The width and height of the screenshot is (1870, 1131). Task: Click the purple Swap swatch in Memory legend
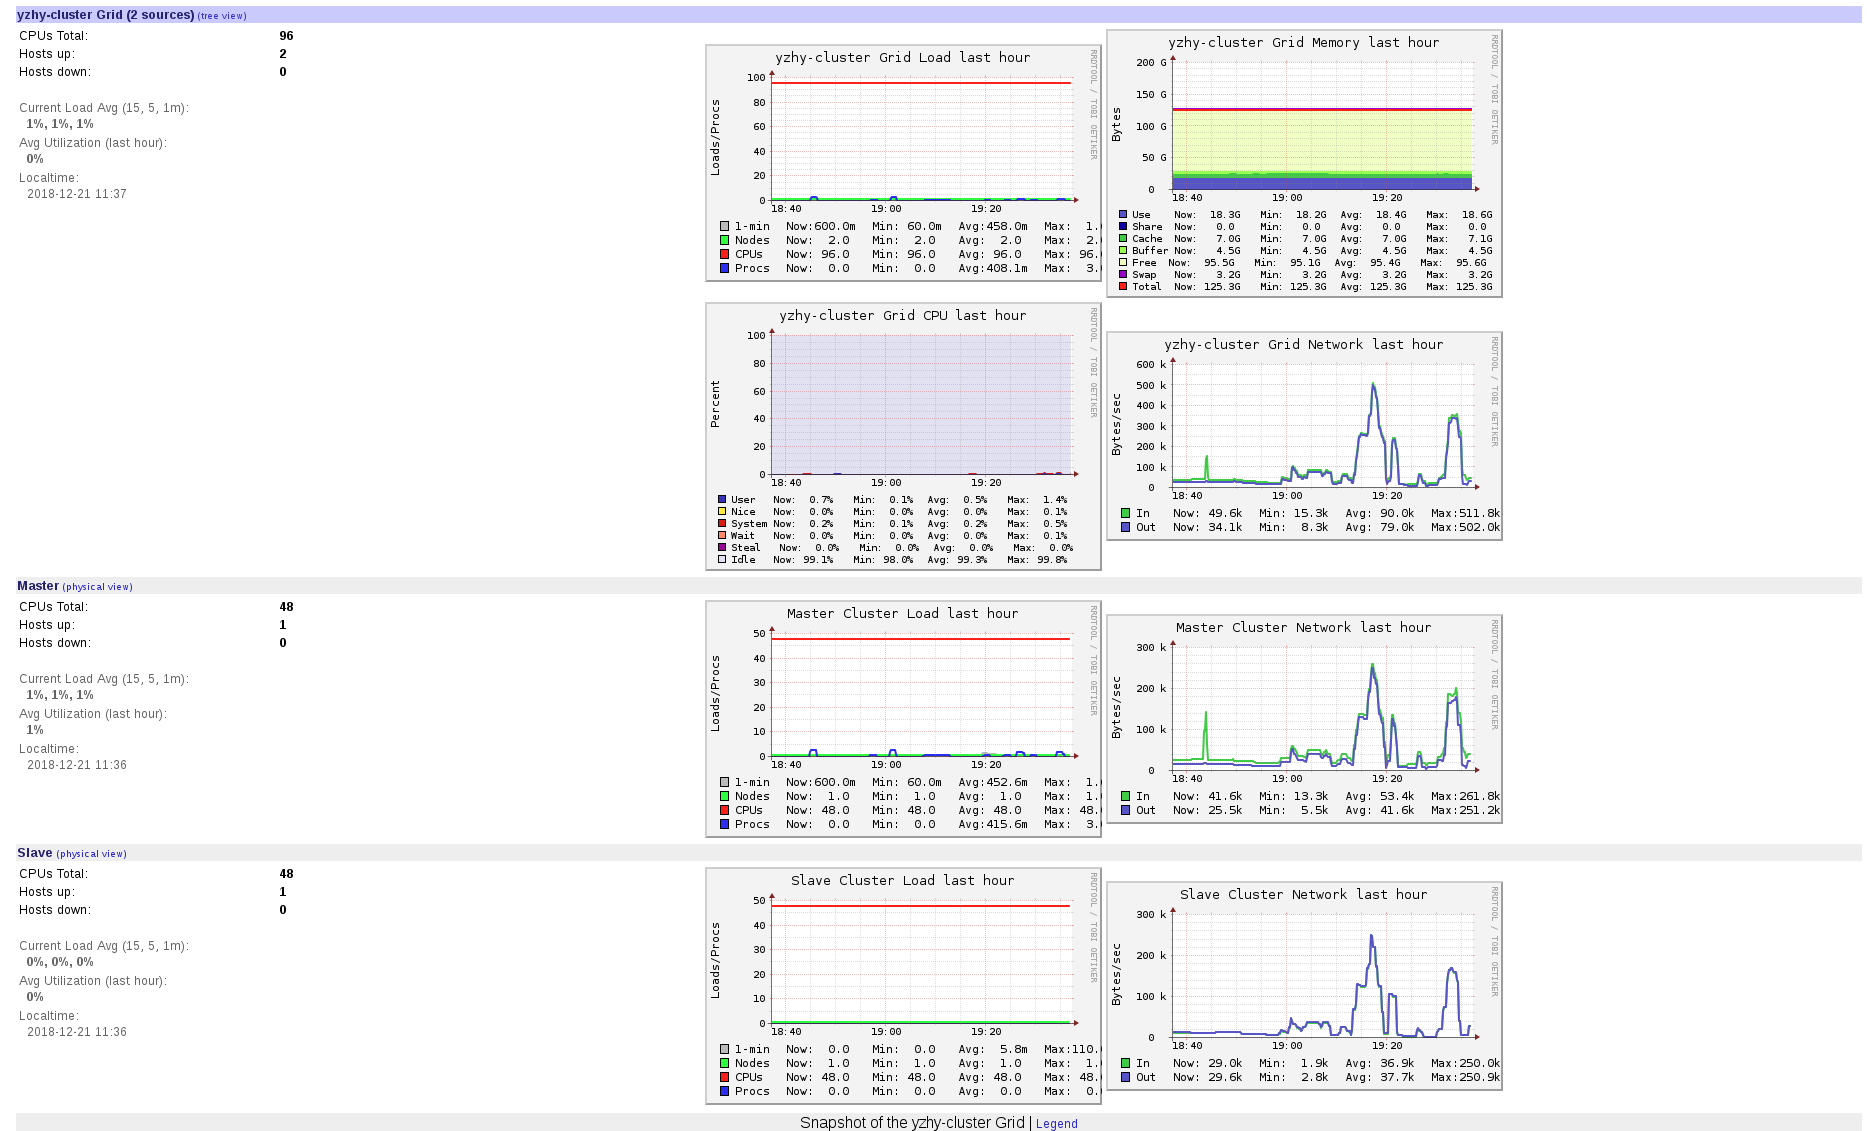1123,274
